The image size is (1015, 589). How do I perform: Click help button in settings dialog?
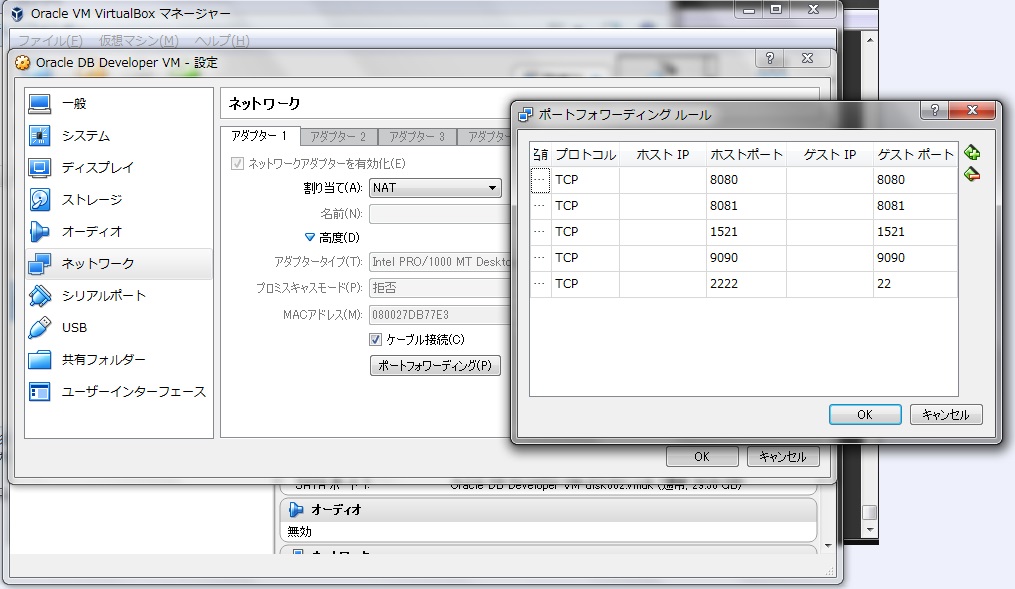[770, 58]
